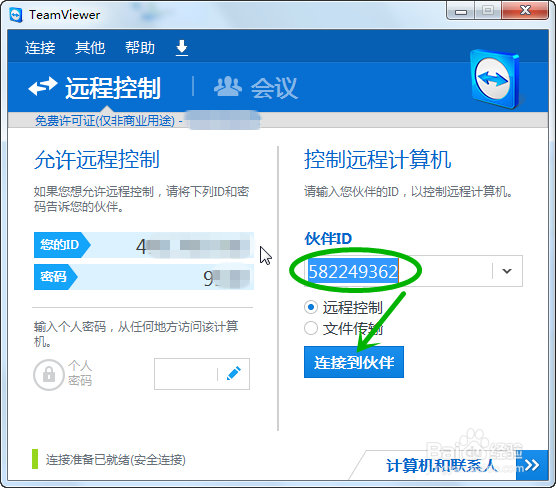Close the TeamViewer window
This screenshot has height=488, width=556.
[x=525, y=10]
